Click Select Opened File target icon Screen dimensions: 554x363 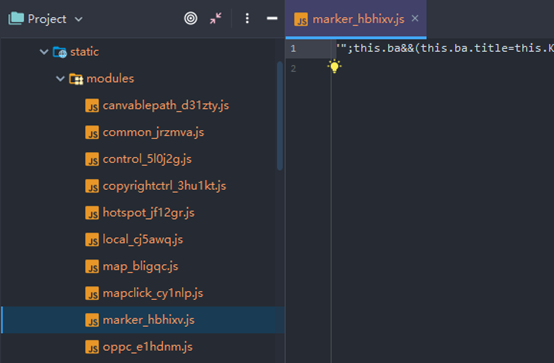point(191,18)
